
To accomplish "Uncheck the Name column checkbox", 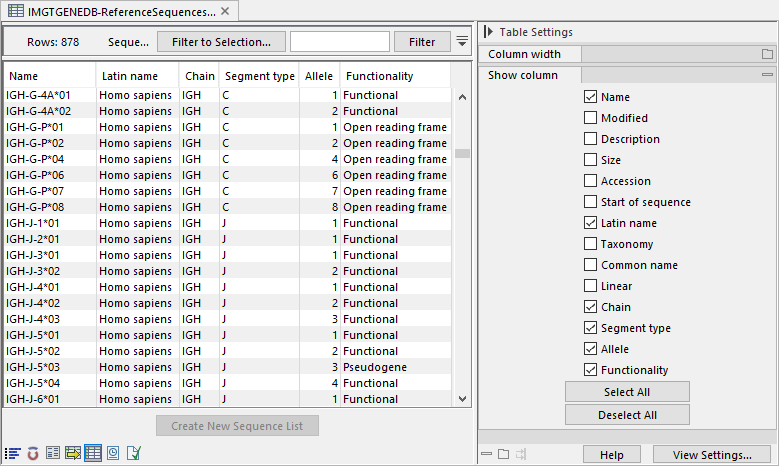I will [590, 97].
